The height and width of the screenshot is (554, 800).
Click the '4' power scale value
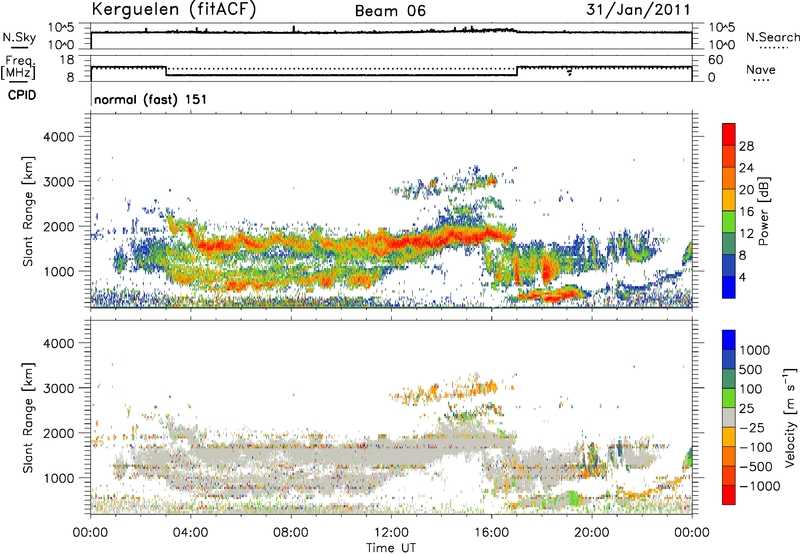[x=743, y=277]
